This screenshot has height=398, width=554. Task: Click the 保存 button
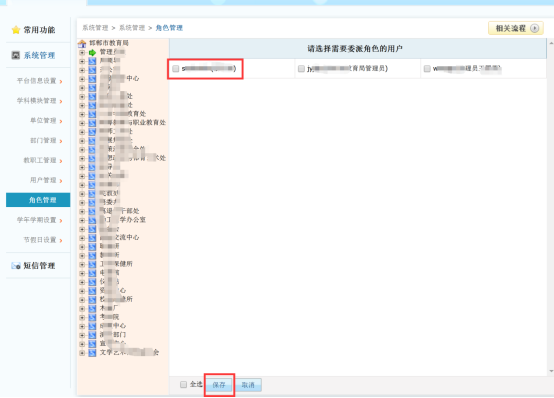219,385
